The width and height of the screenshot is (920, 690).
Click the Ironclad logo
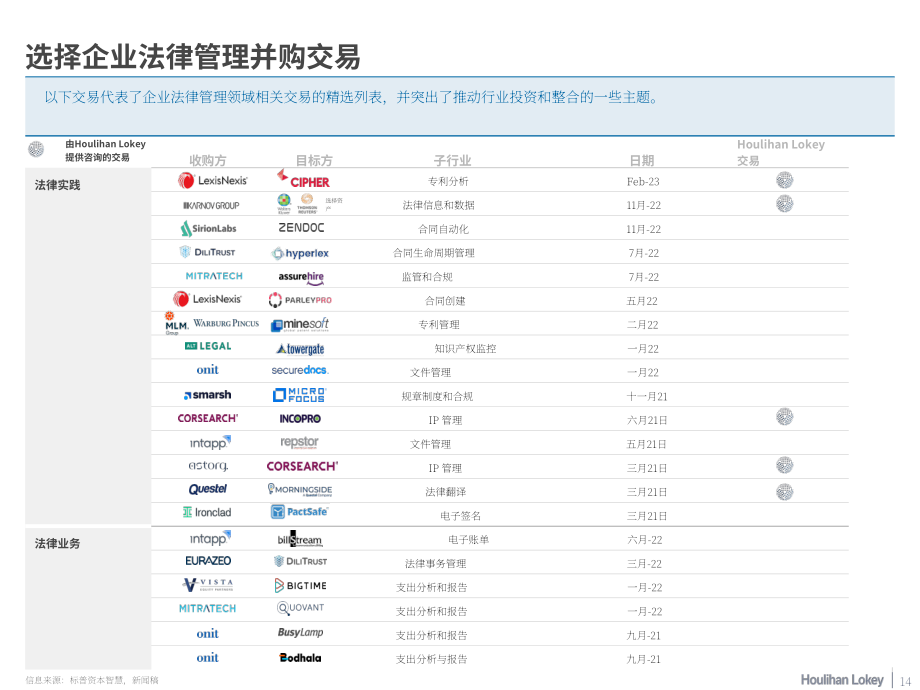tap(207, 512)
